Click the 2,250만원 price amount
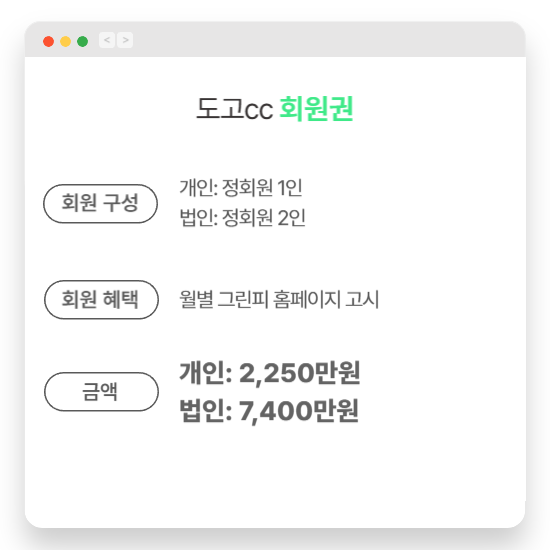The width and height of the screenshot is (550, 550). tap(300, 373)
